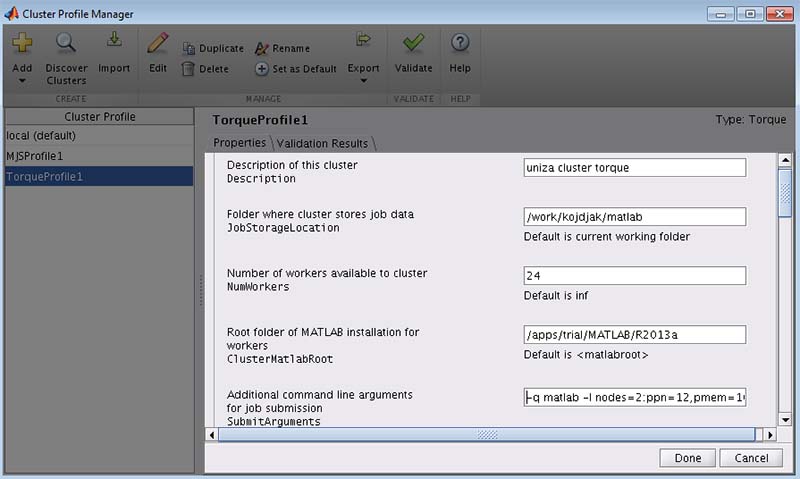Expand the Export dropdown
The image size is (800, 479).
coord(363,81)
